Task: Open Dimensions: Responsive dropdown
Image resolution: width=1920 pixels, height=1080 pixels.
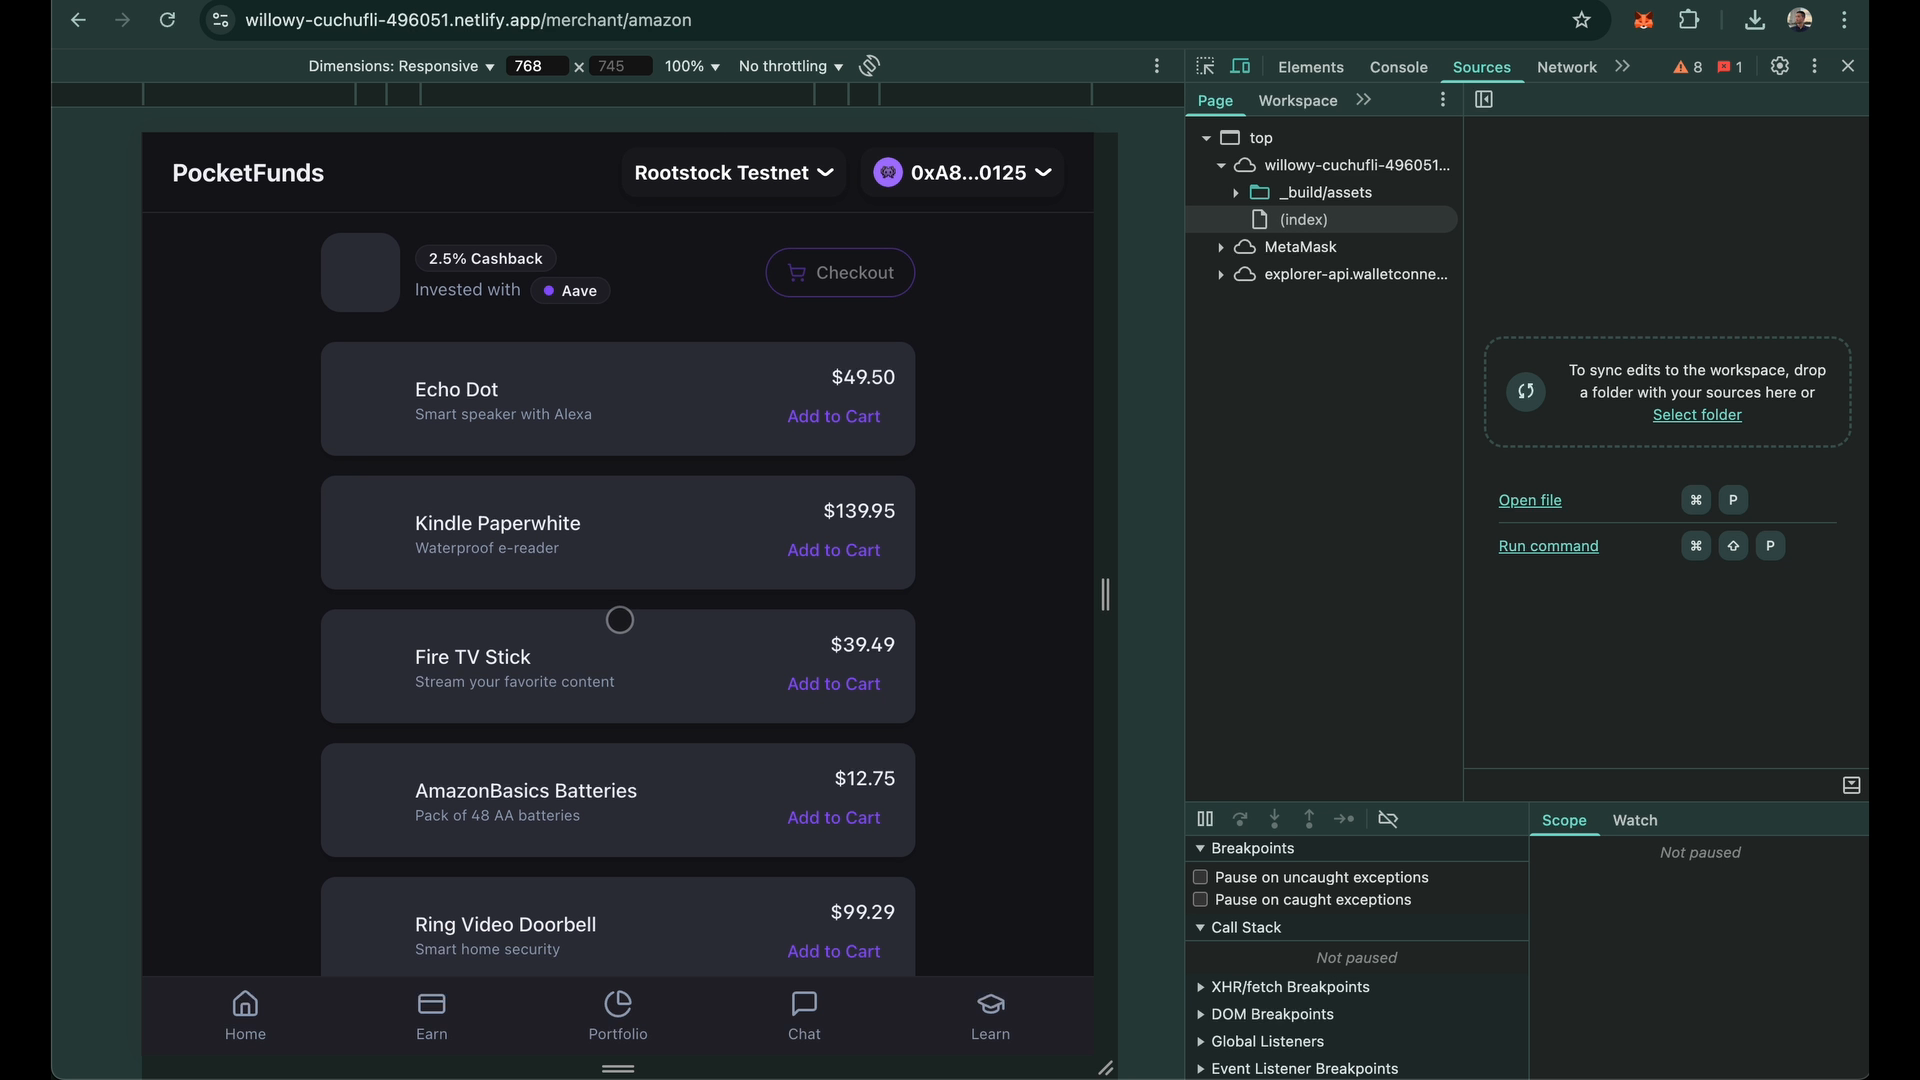Action: [x=401, y=66]
